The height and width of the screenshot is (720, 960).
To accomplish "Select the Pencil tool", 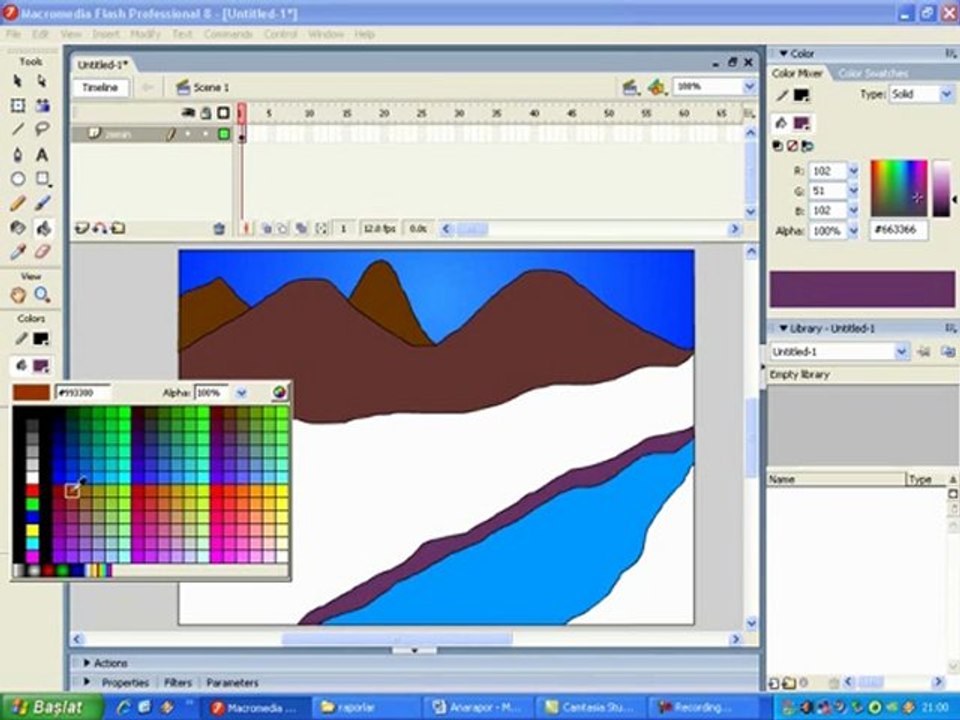I will [x=18, y=203].
